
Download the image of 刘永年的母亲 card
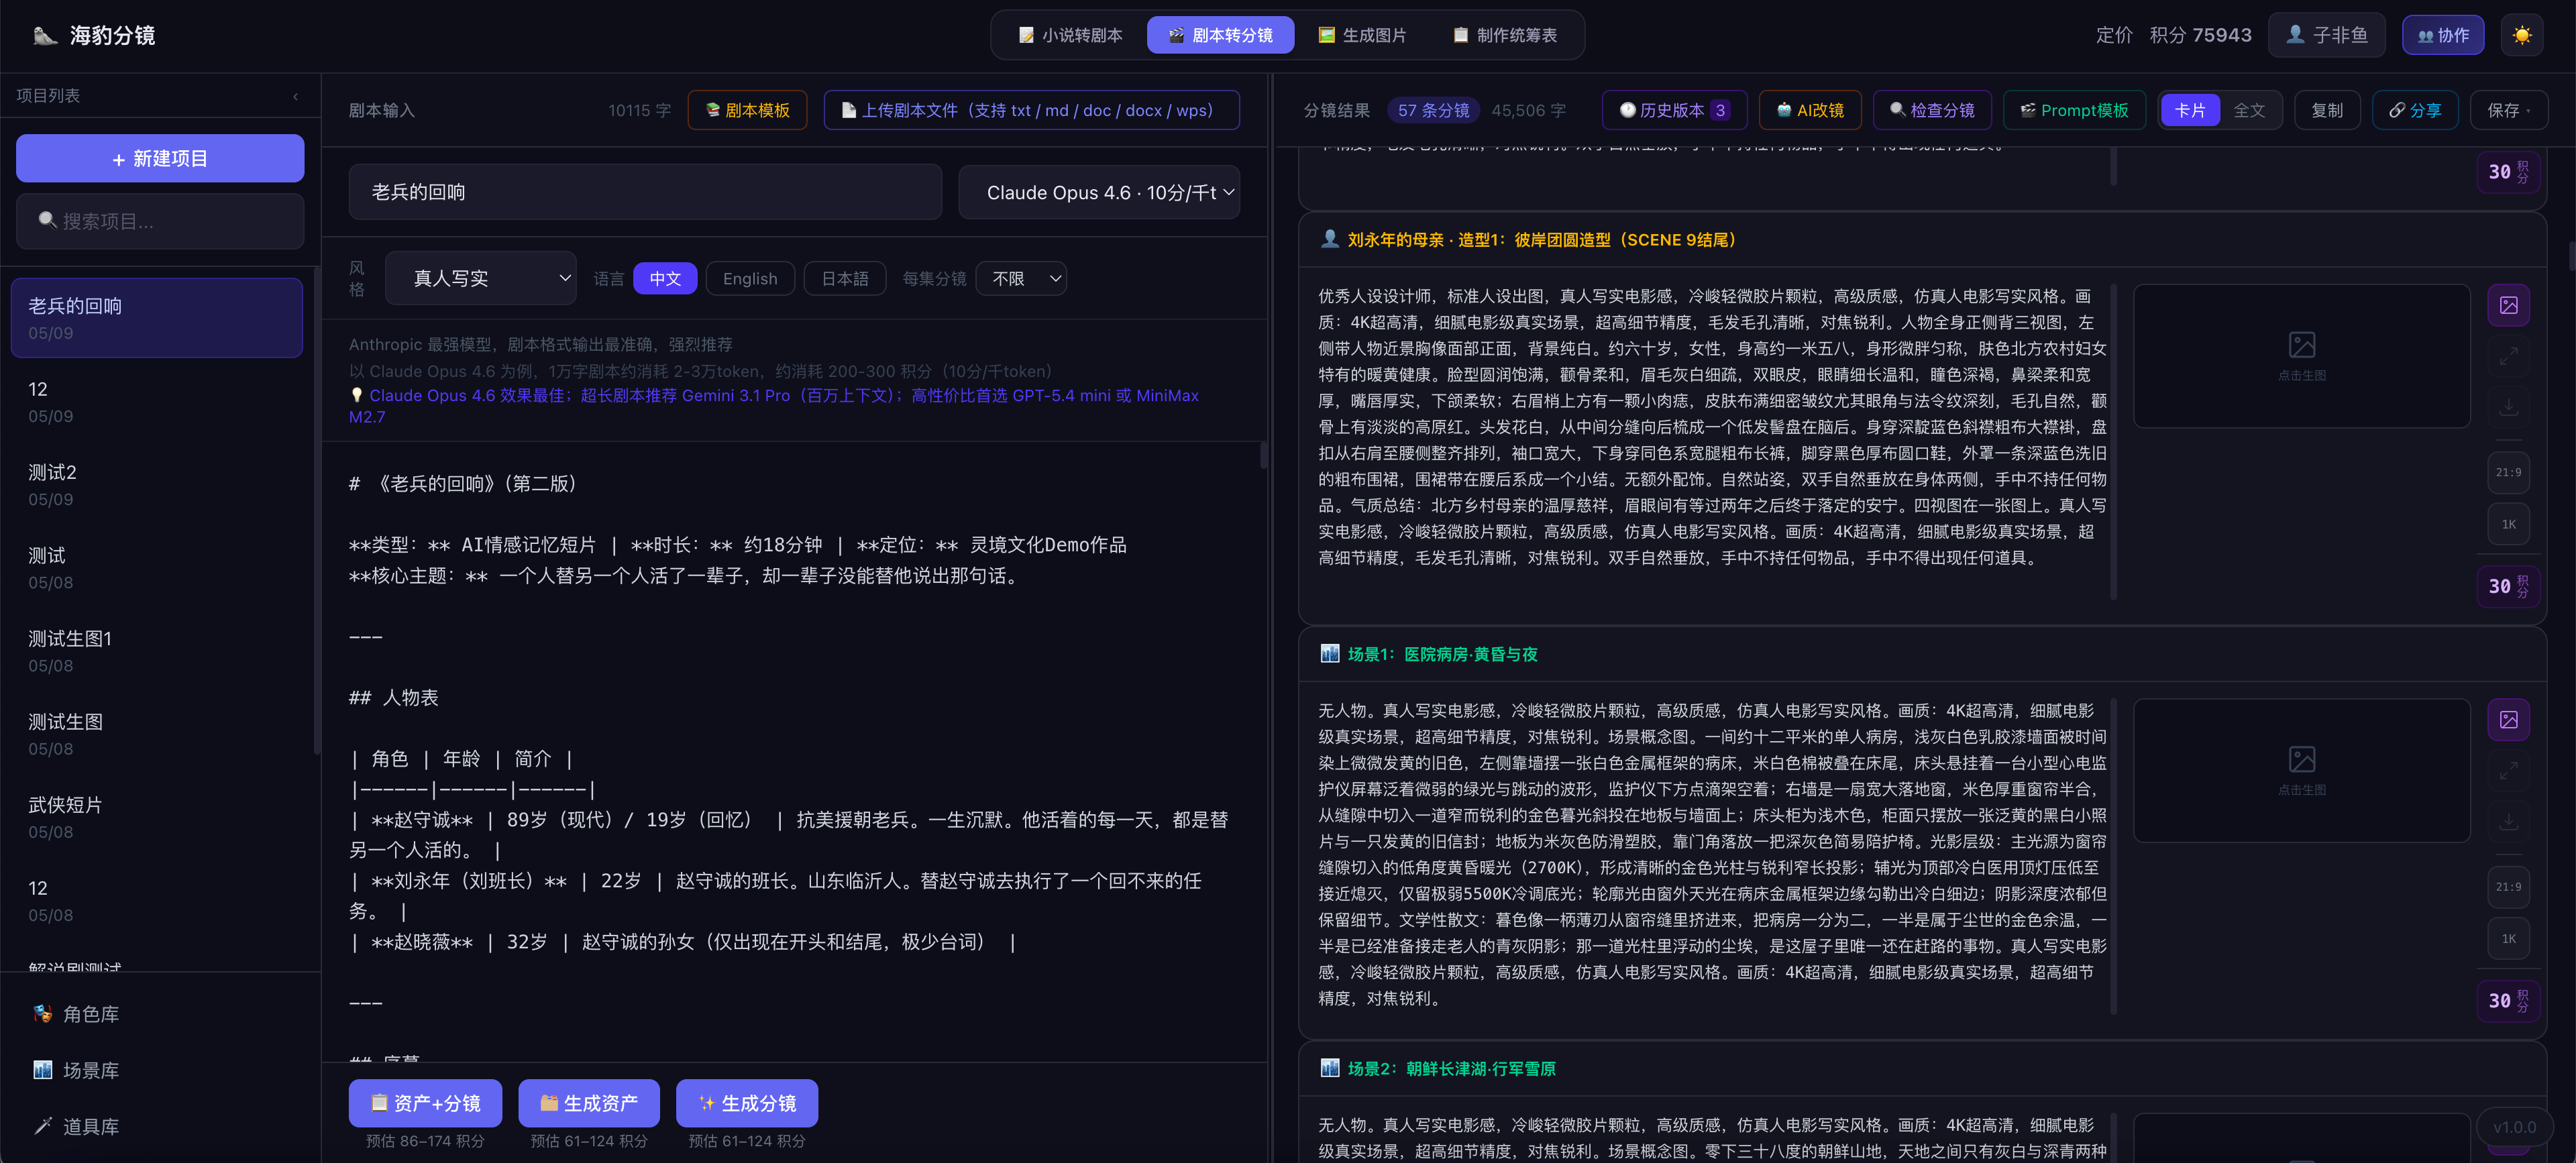point(2508,407)
